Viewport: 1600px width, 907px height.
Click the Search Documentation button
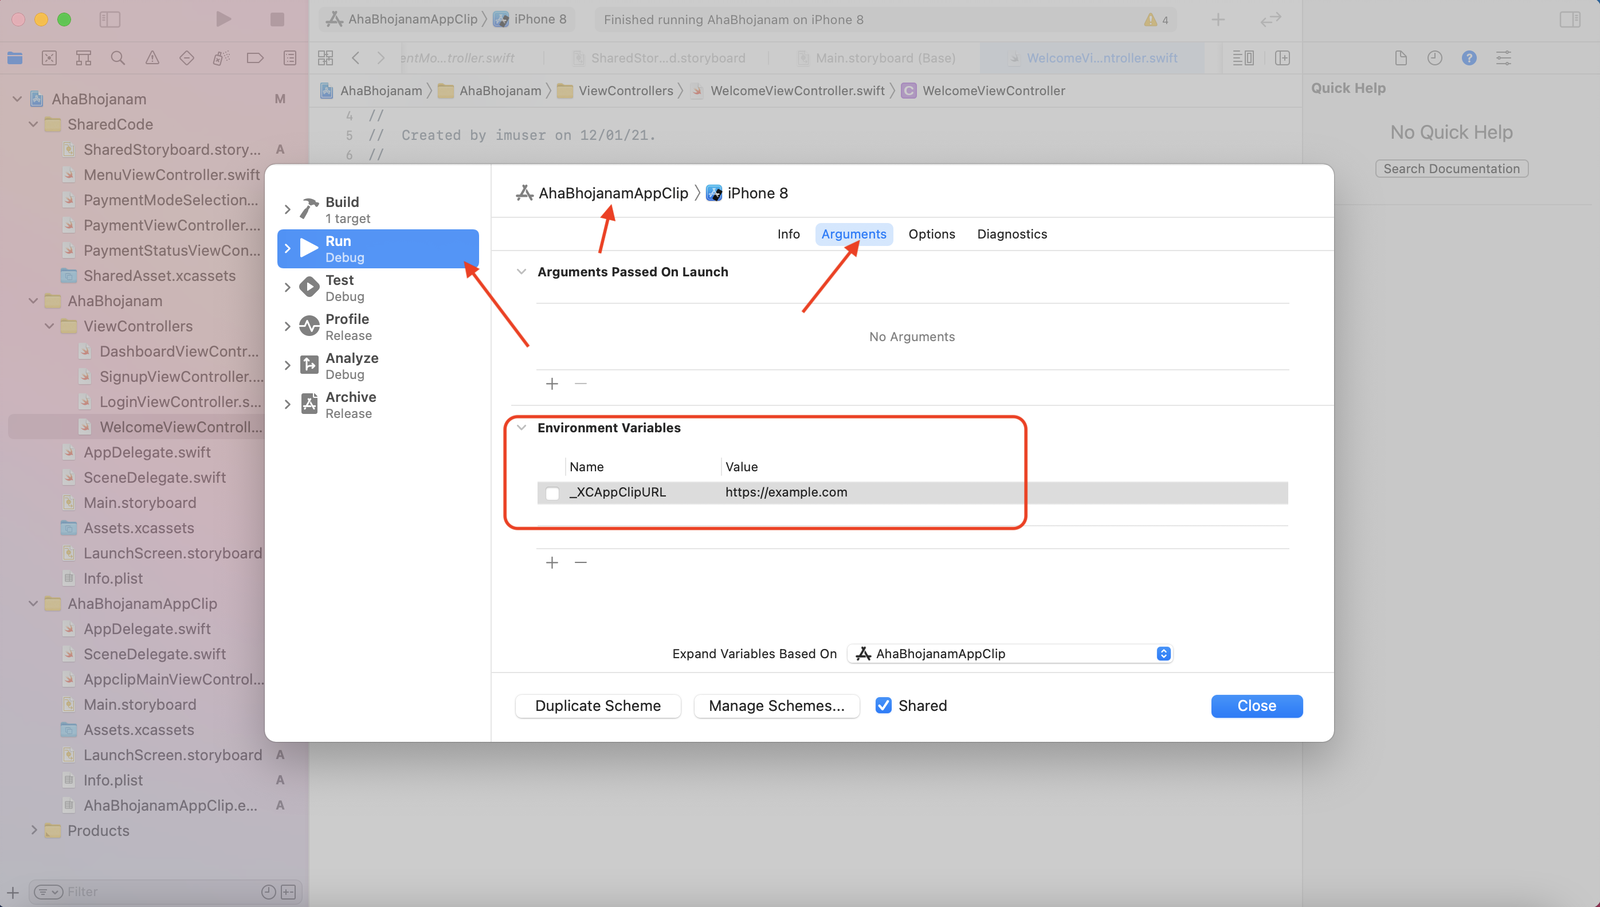(x=1452, y=169)
